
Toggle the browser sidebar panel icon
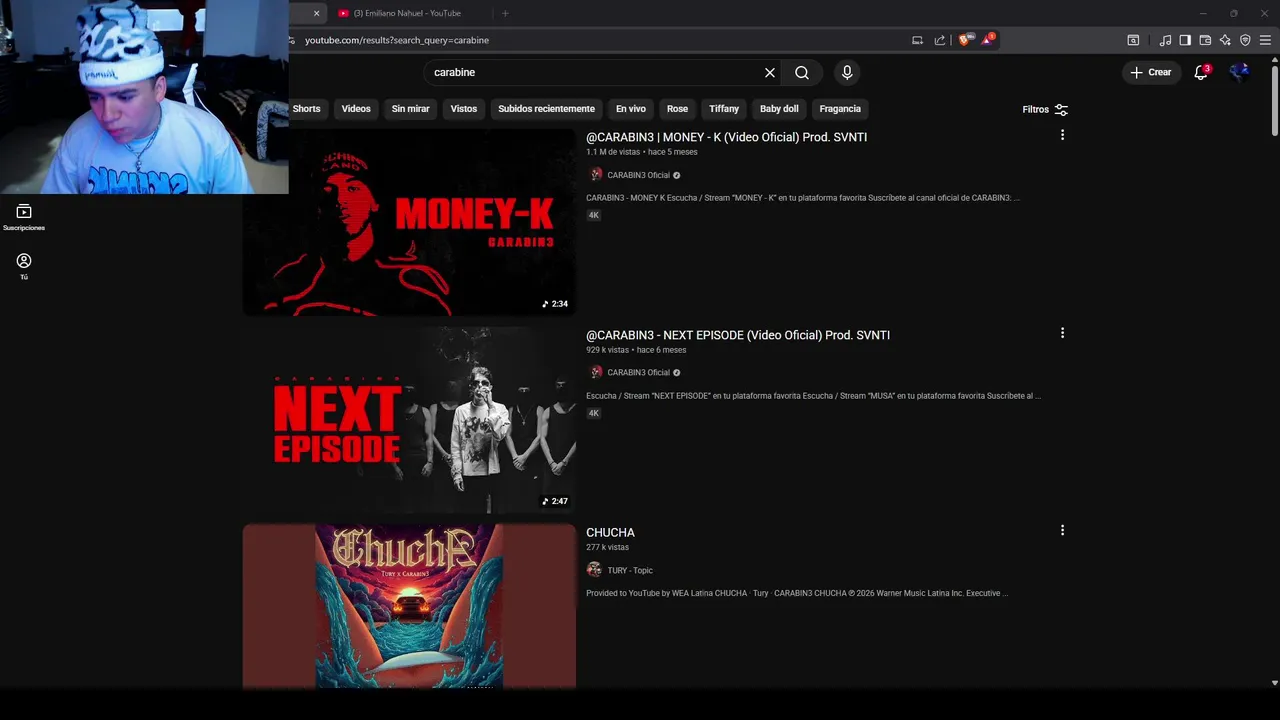click(1185, 40)
